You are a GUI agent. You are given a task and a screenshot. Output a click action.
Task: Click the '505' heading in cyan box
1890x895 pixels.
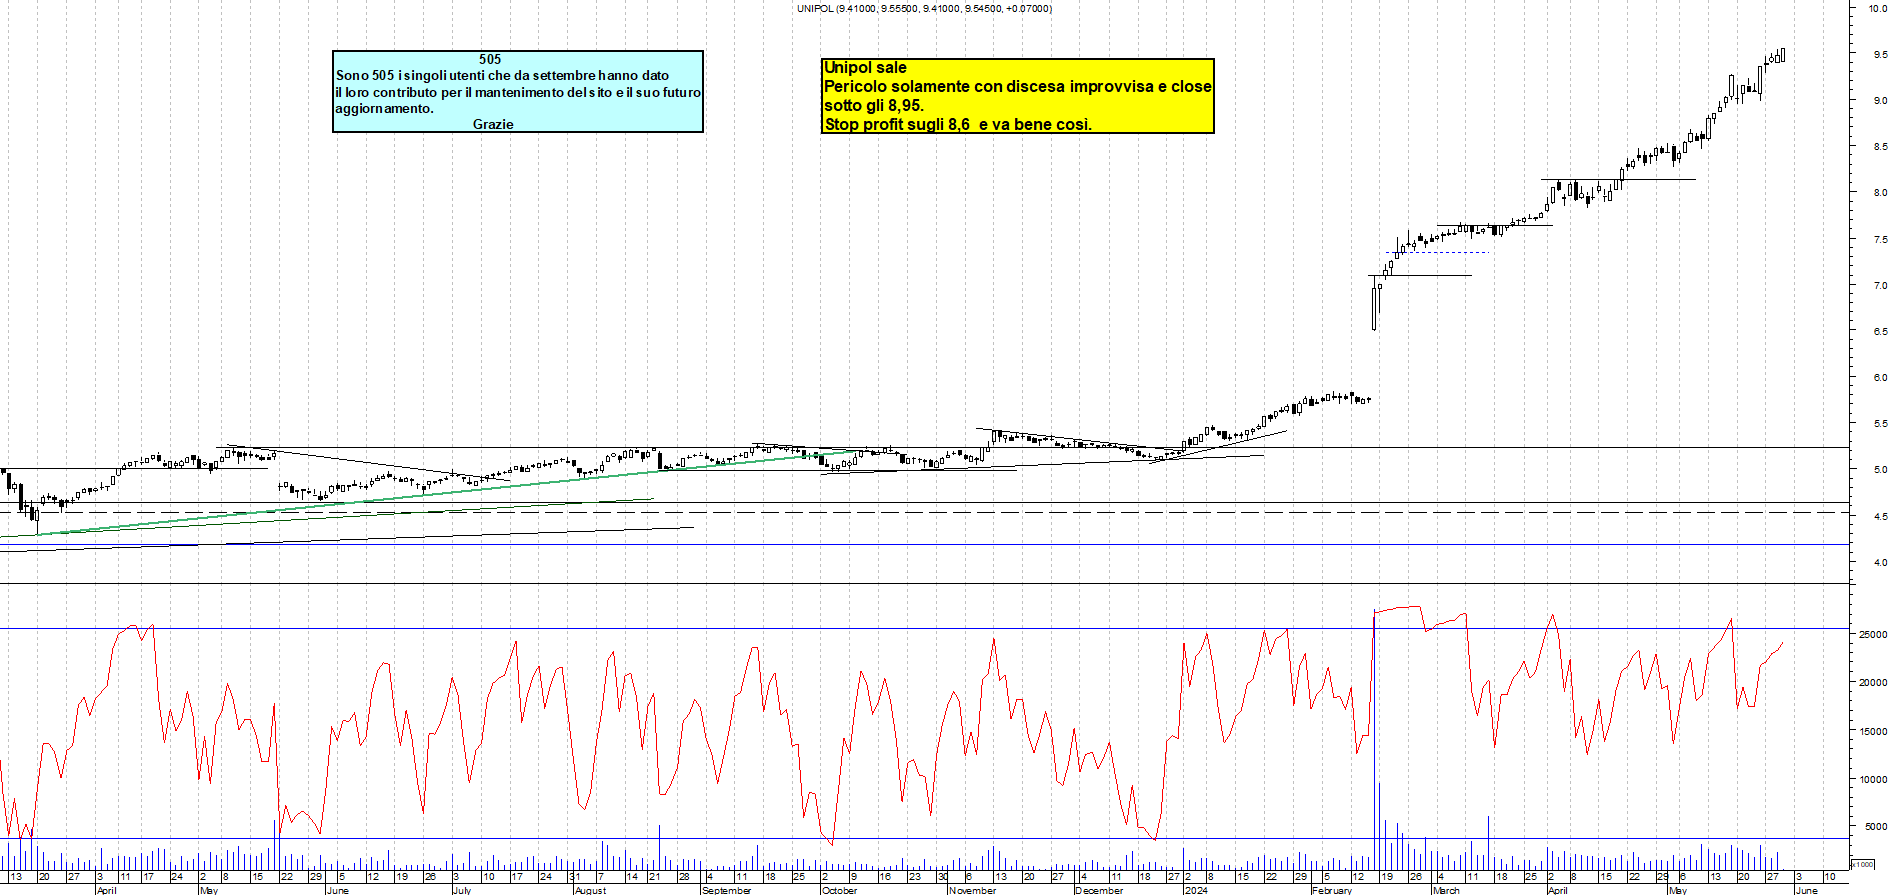(x=490, y=59)
